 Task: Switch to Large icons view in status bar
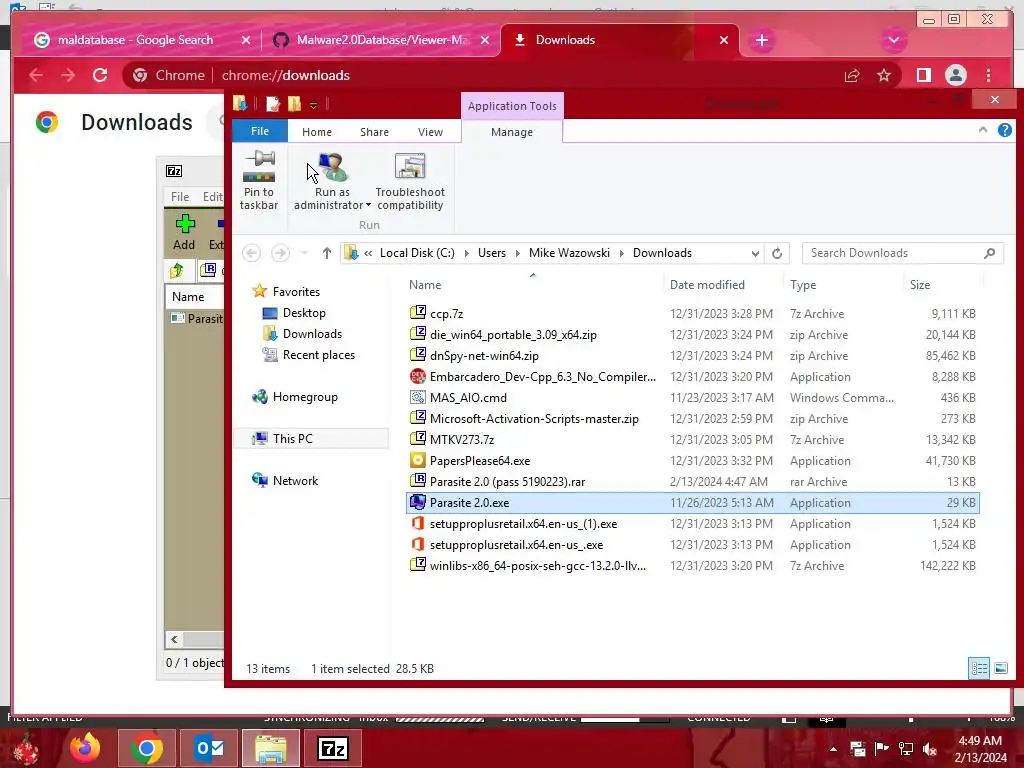click(x=1000, y=668)
